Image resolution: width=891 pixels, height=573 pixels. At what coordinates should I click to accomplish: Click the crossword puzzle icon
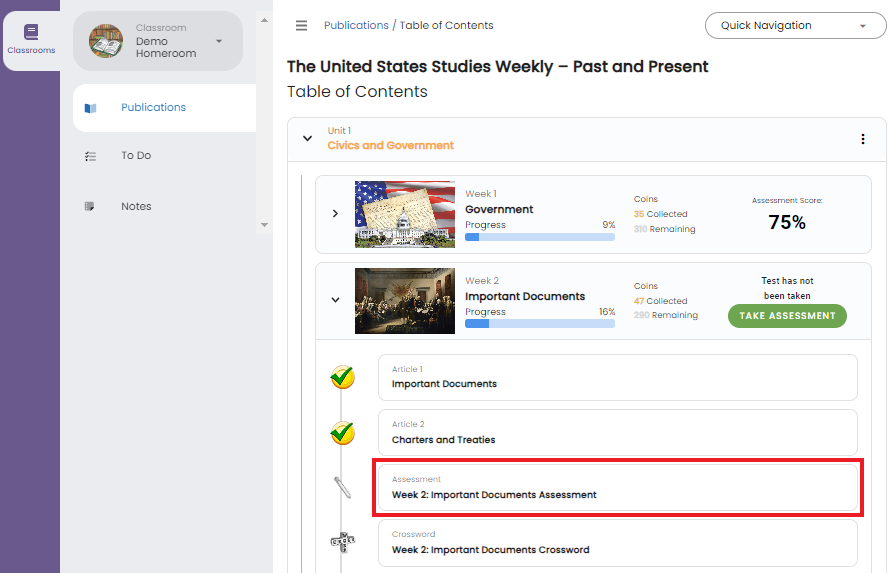342,542
